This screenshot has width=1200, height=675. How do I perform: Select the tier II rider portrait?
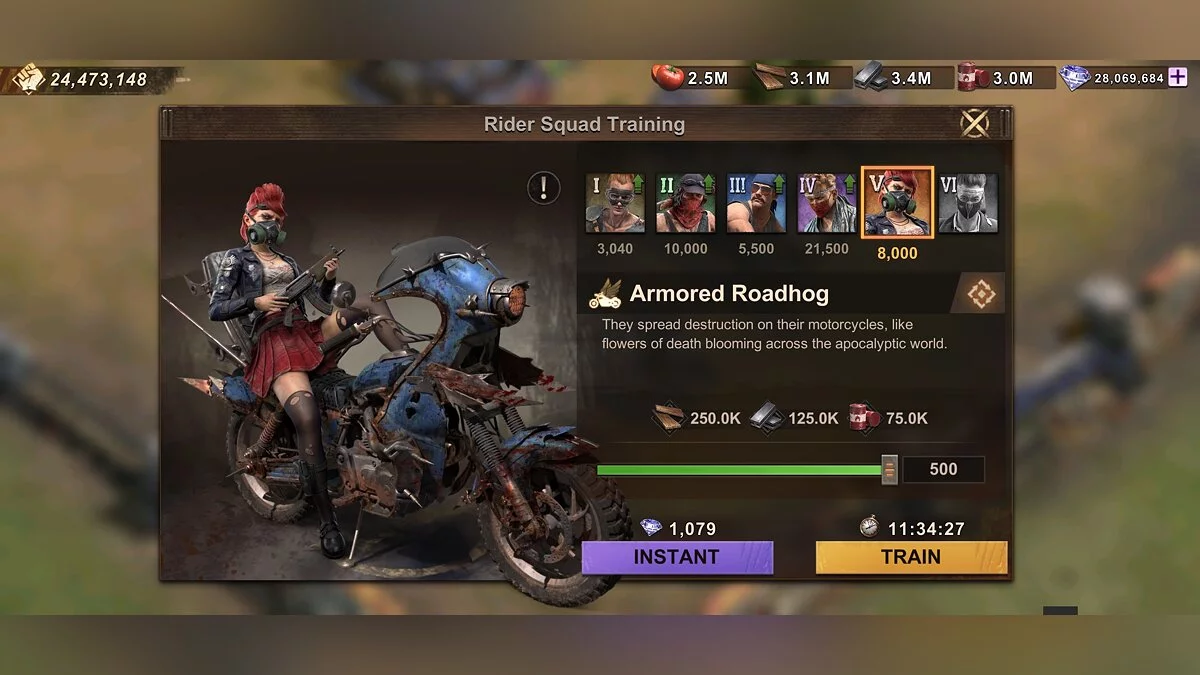[686, 203]
